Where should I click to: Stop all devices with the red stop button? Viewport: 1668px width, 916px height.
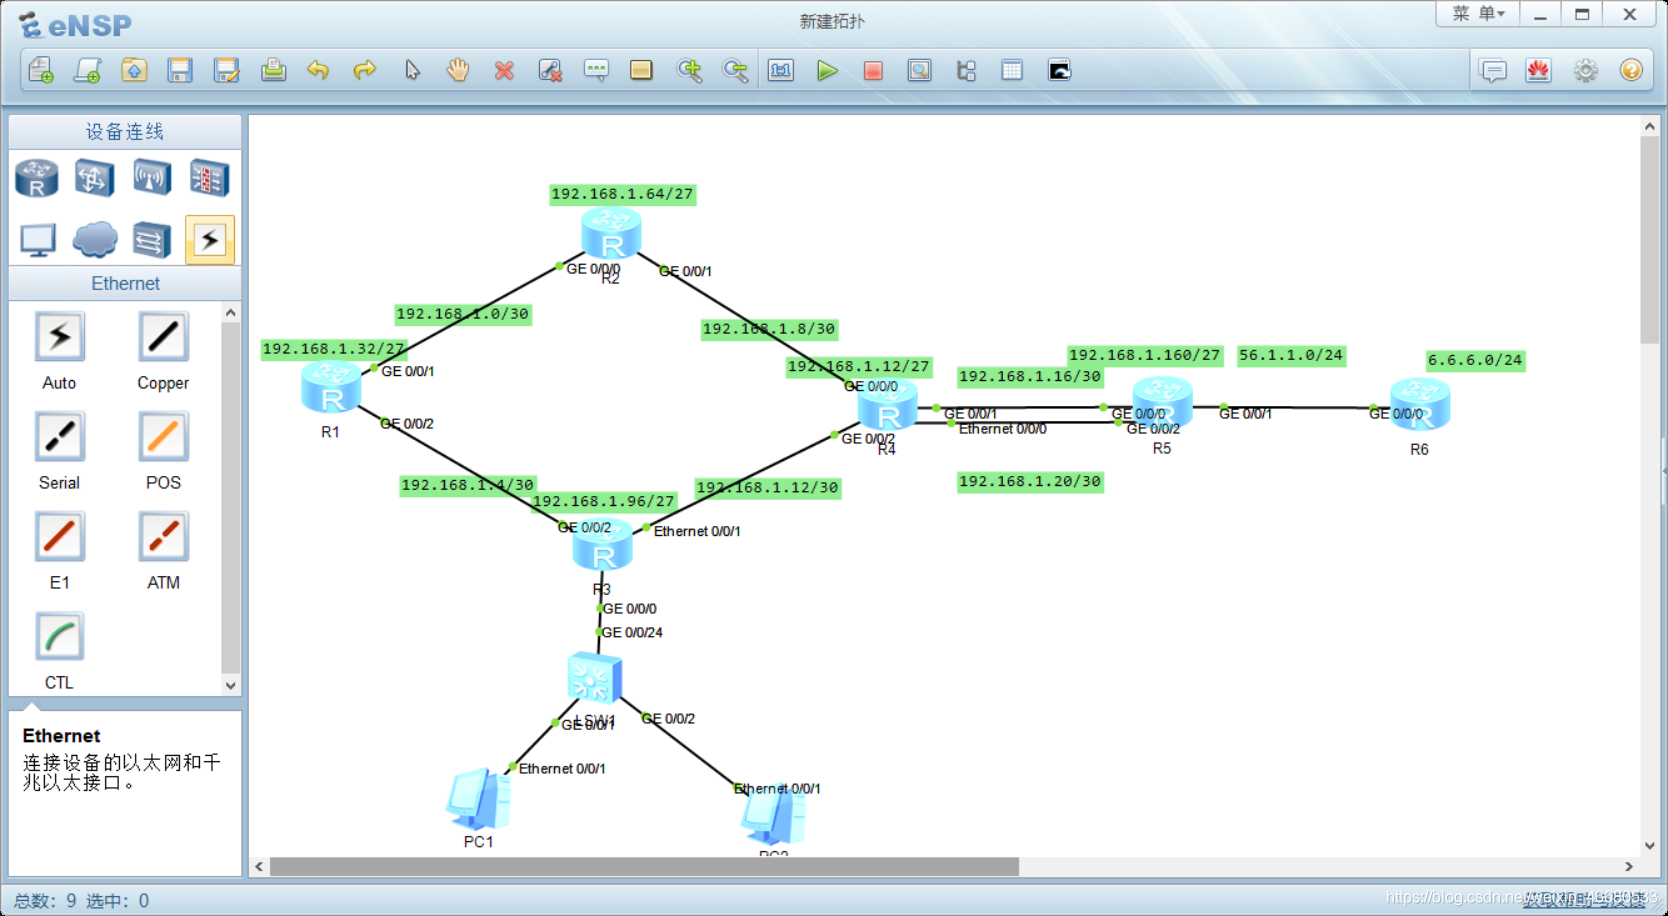pos(873,70)
